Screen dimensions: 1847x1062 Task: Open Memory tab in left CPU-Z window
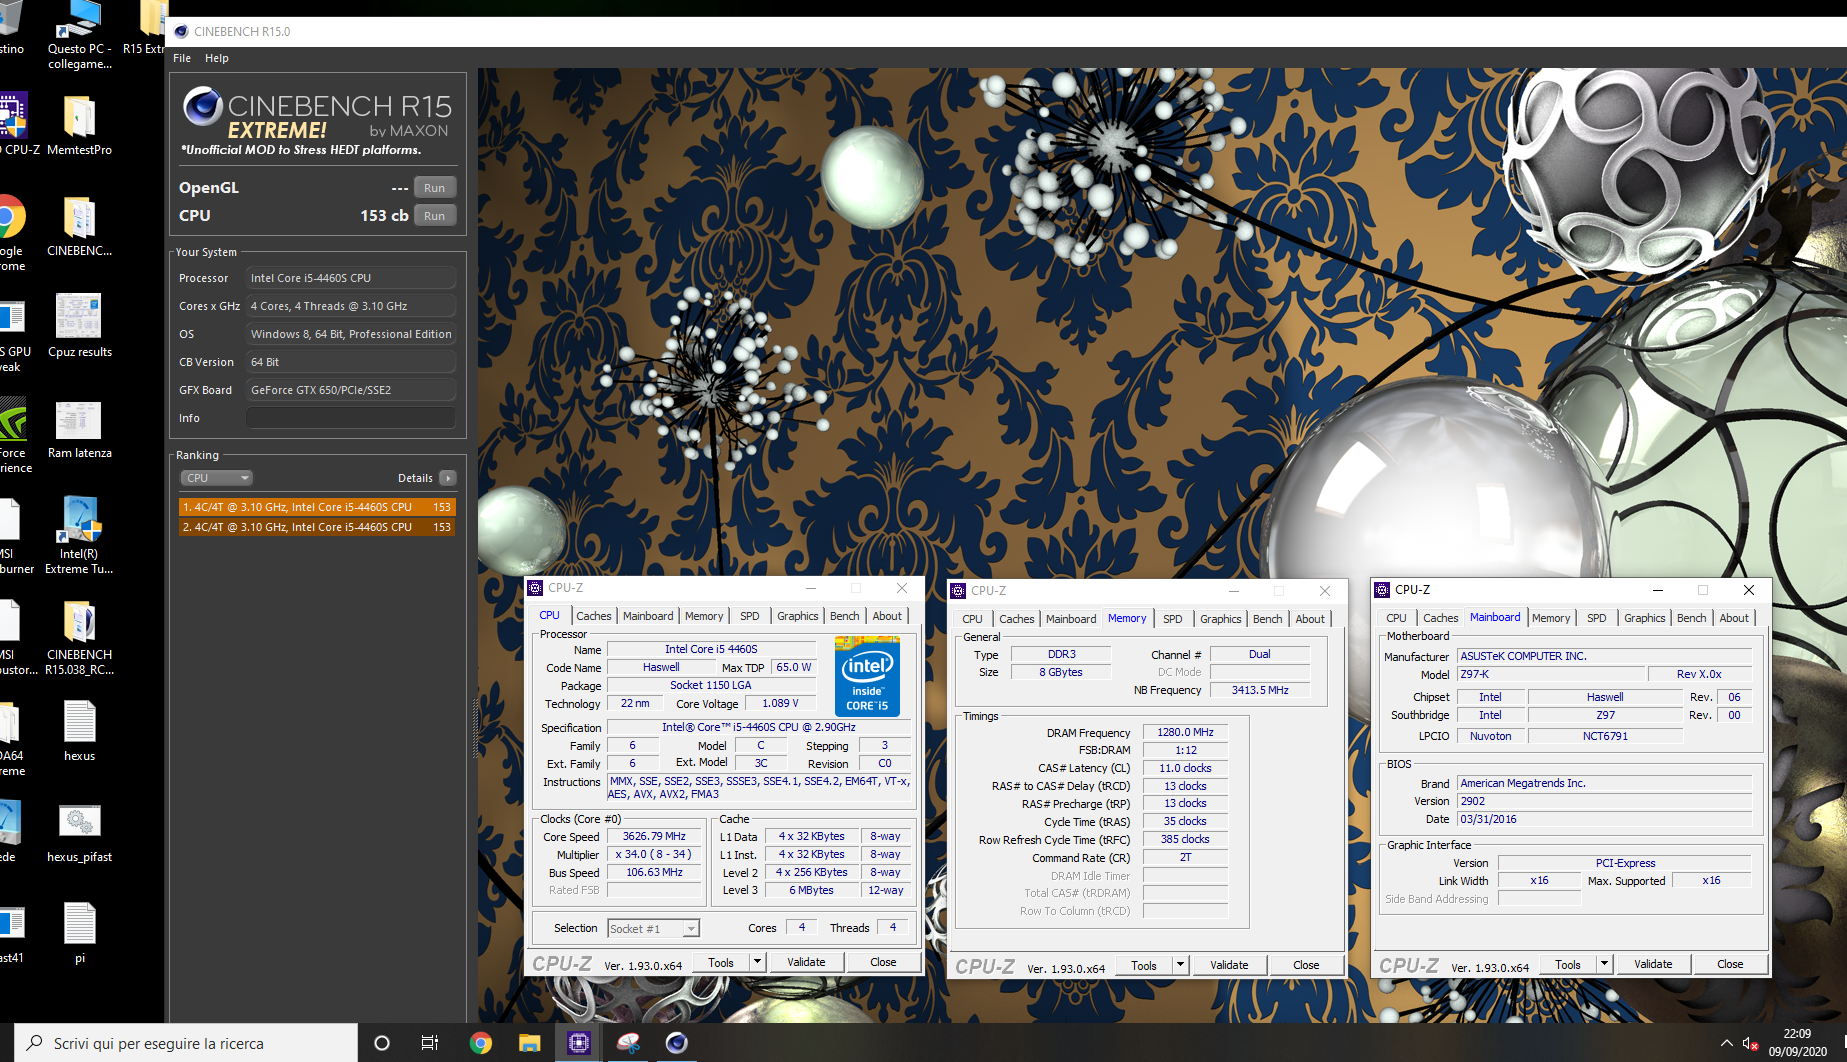click(x=704, y=616)
